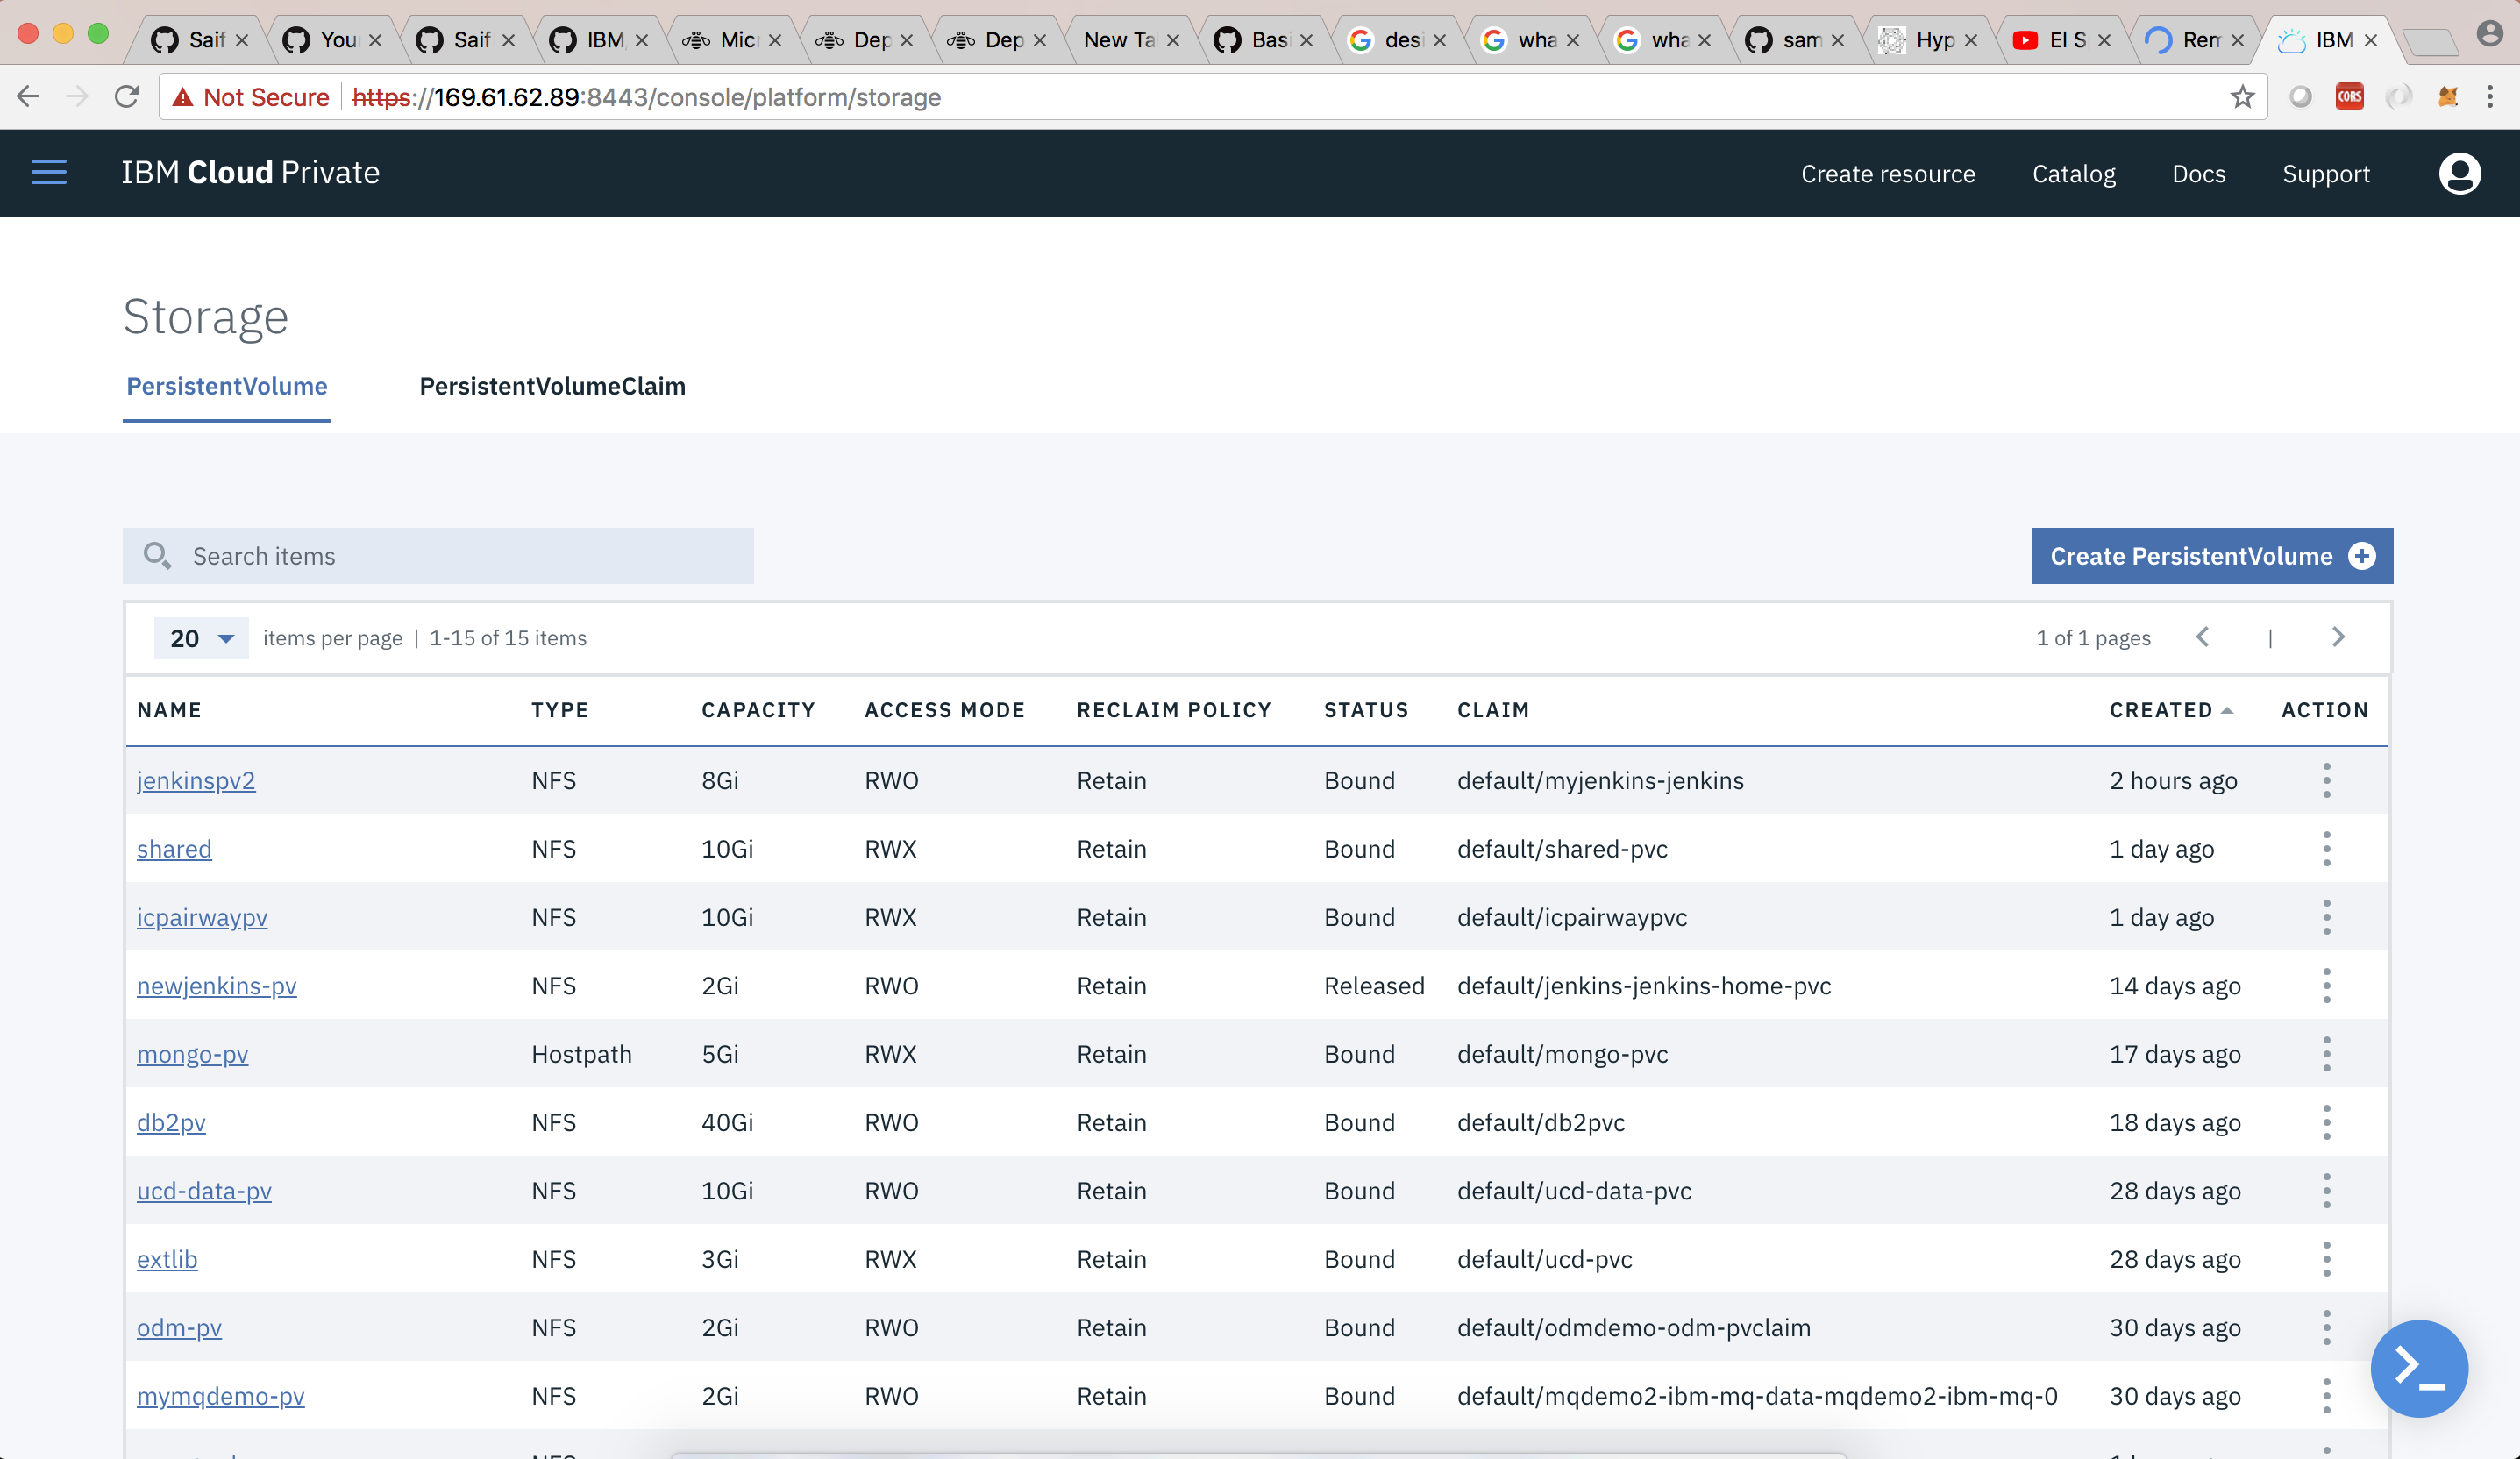Expand the items per page dropdown
This screenshot has height=1459, width=2520.
point(201,638)
